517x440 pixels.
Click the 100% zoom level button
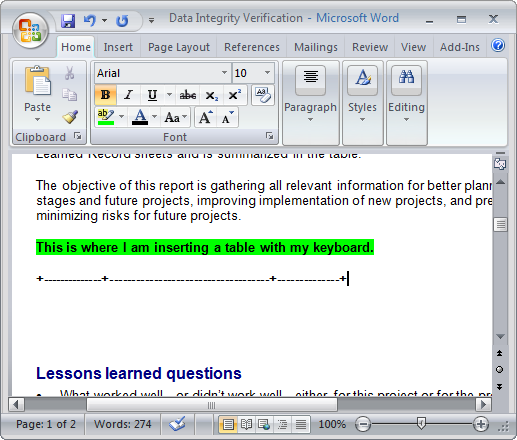(332, 424)
